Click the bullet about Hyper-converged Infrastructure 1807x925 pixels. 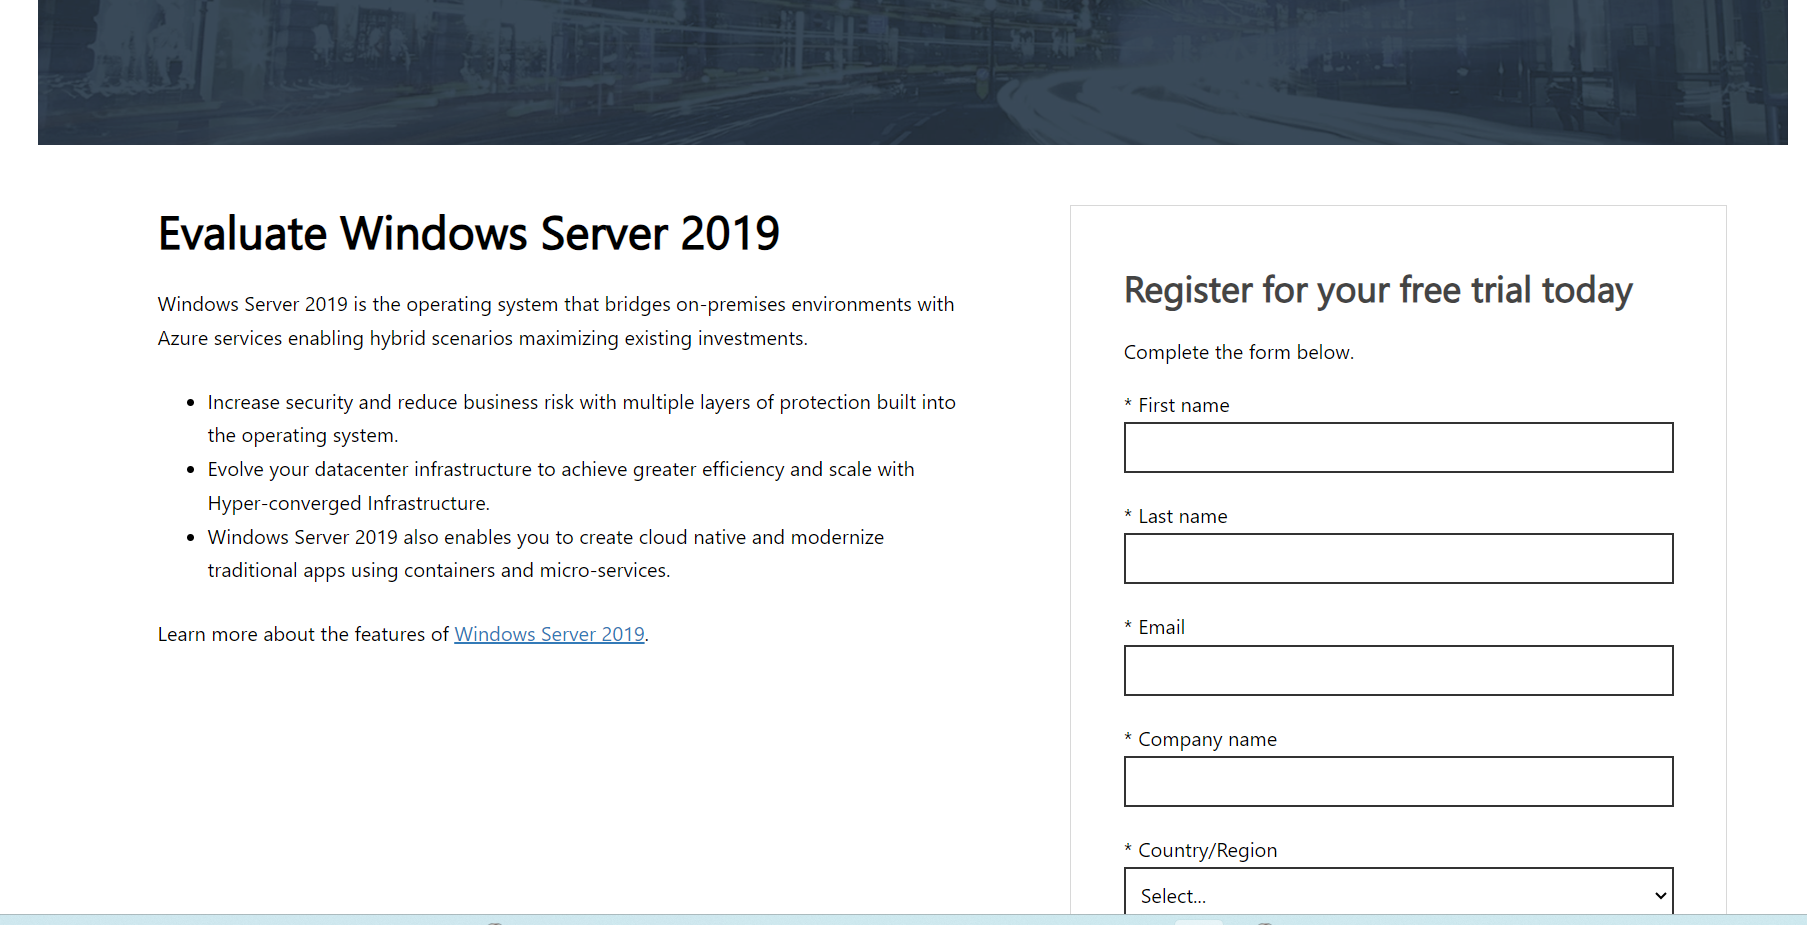pyautogui.click(x=561, y=486)
